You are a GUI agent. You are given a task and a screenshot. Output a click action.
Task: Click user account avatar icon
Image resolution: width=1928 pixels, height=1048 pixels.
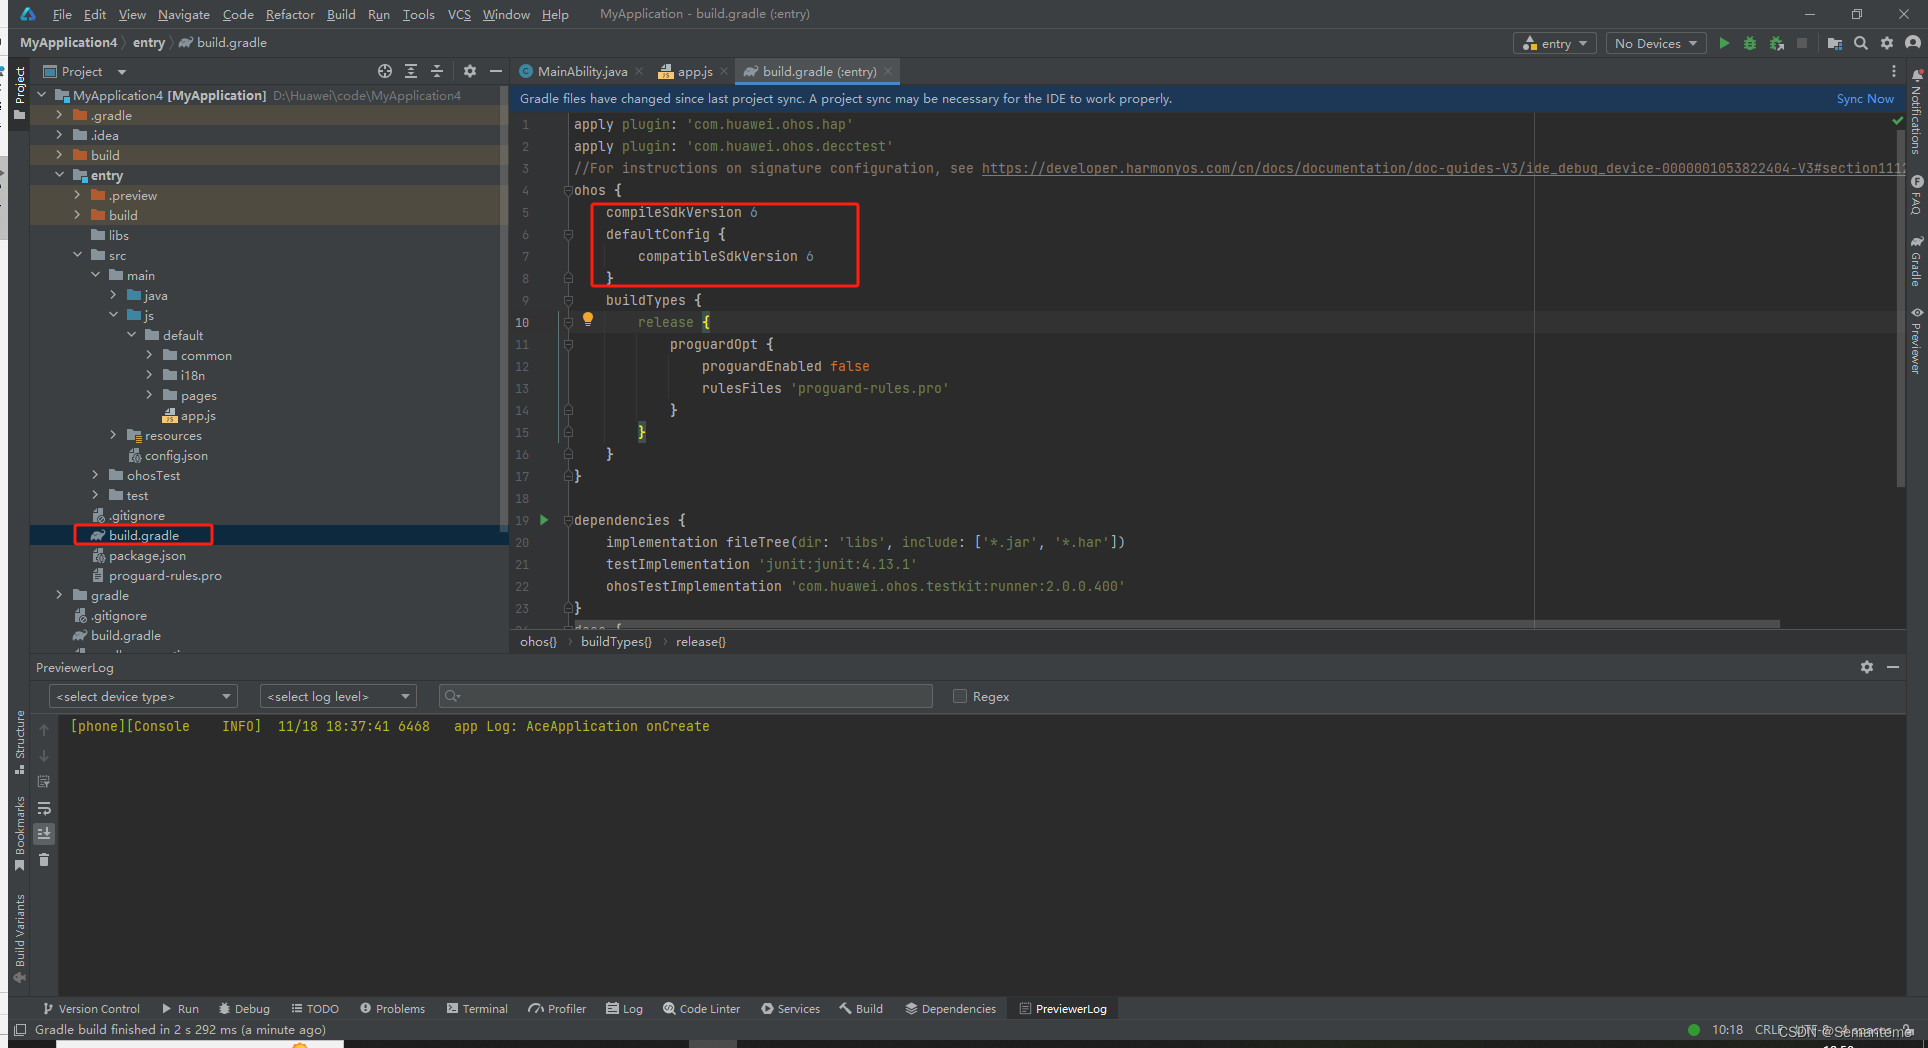pos(1913,43)
